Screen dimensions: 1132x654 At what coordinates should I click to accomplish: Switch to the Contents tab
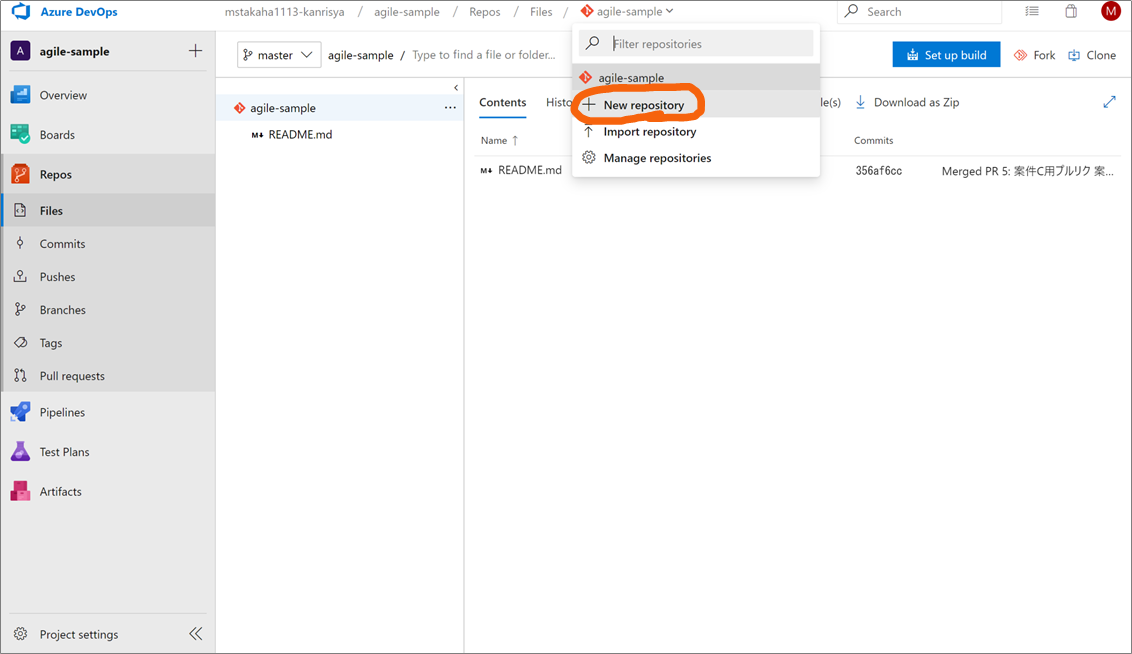coord(502,103)
